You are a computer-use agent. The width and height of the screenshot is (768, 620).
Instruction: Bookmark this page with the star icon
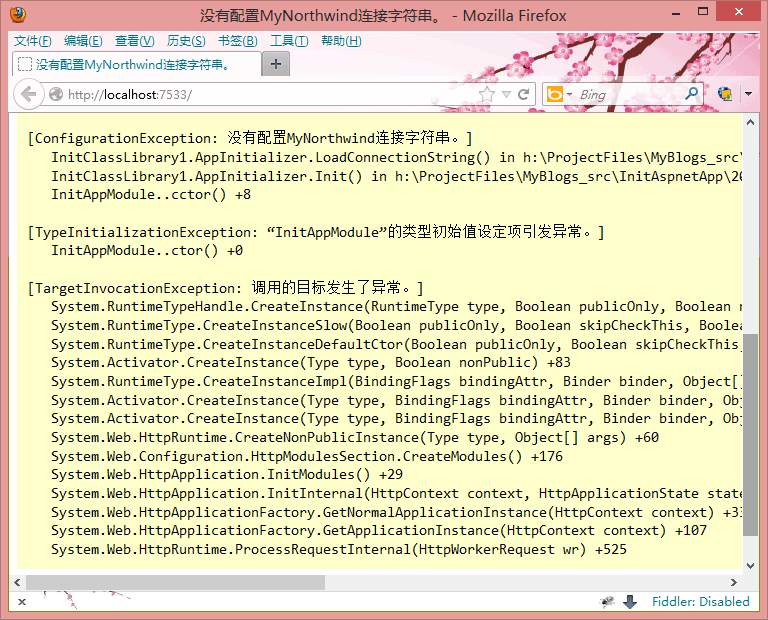(x=486, y=94)
